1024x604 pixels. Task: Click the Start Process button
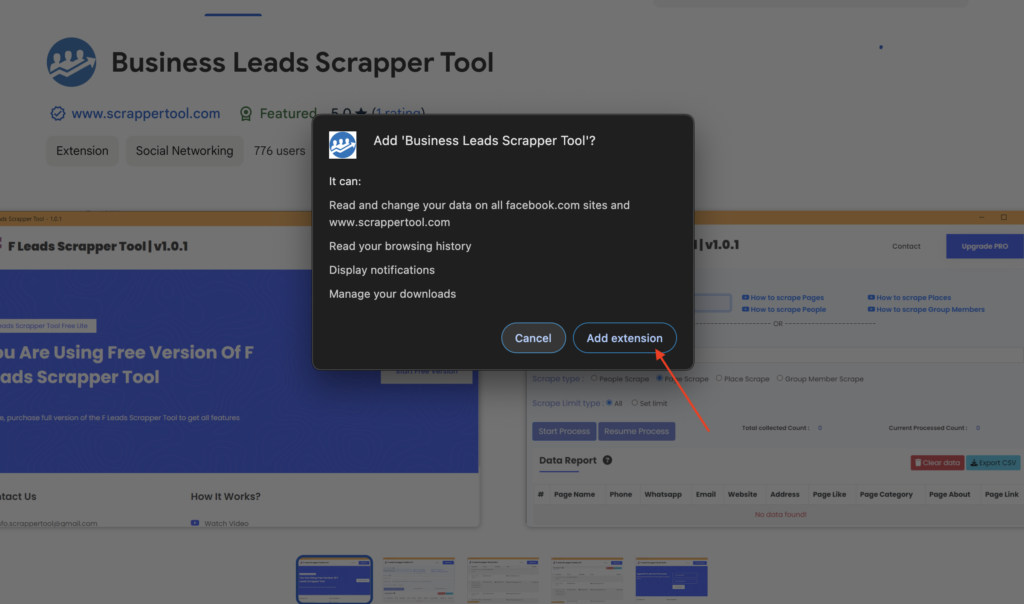click(563, 431)
